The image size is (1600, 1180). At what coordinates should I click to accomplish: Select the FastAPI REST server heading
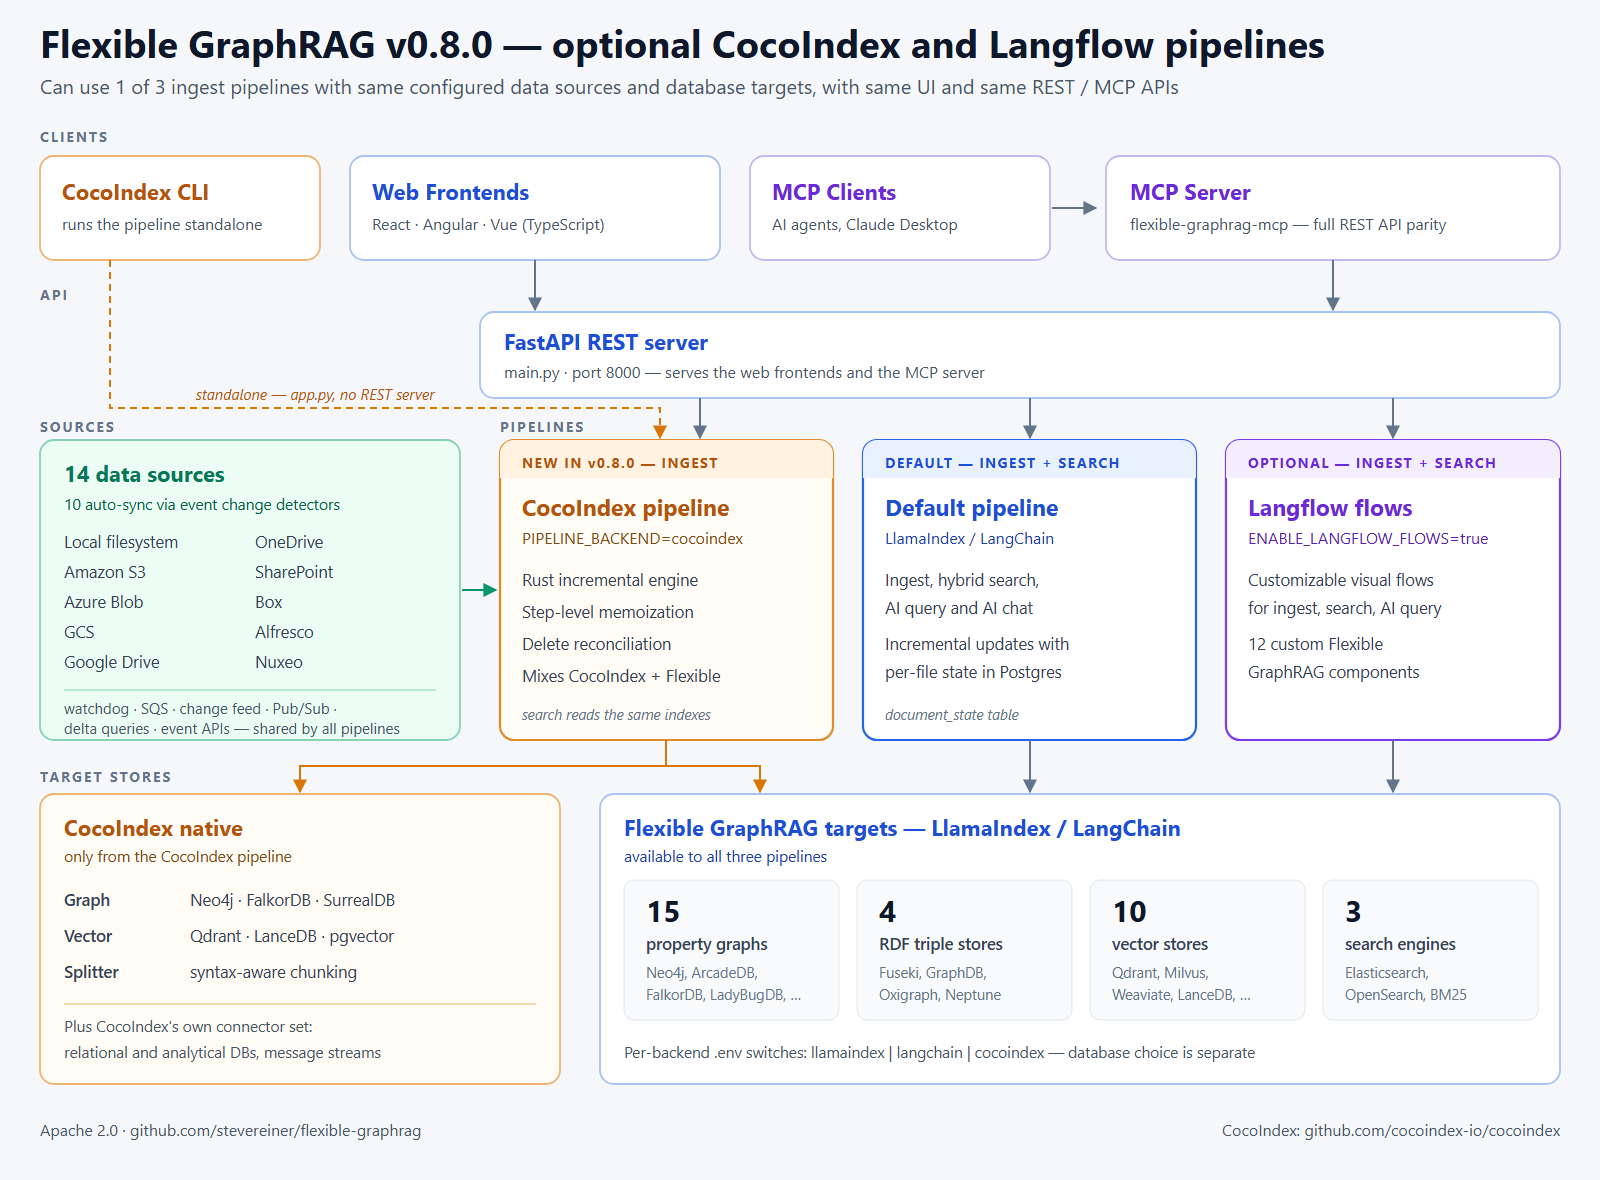(606, 342)
